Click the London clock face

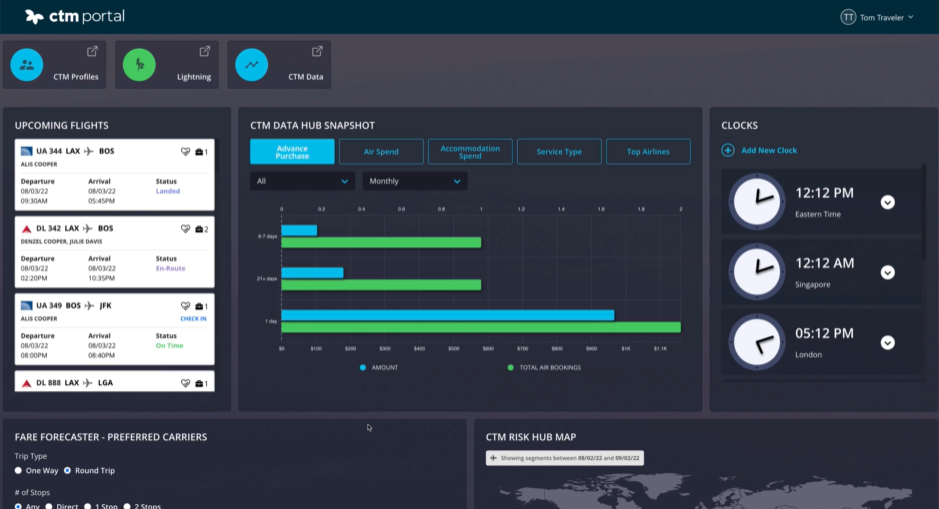pyautogui.click(x=757, y=343)
